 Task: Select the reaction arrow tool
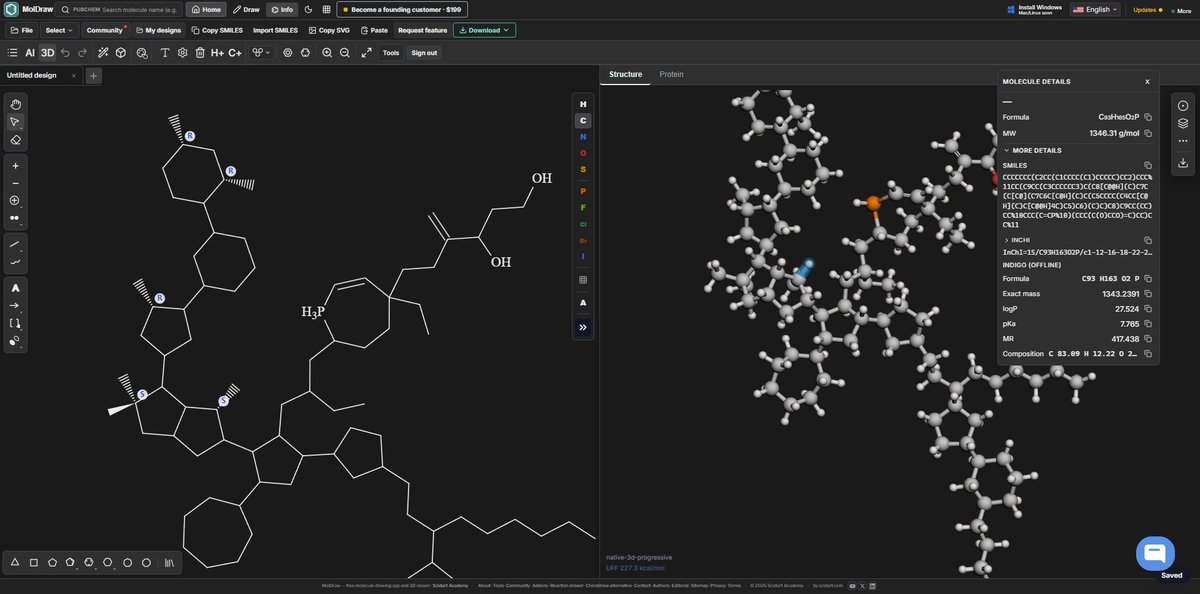15,305
